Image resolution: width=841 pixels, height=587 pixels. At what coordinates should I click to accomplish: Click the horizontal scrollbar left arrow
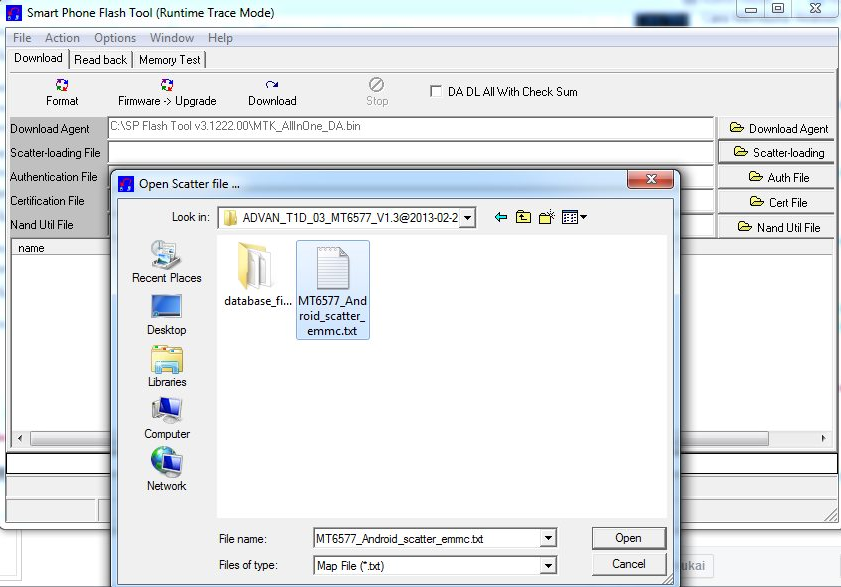pos(20,438)
